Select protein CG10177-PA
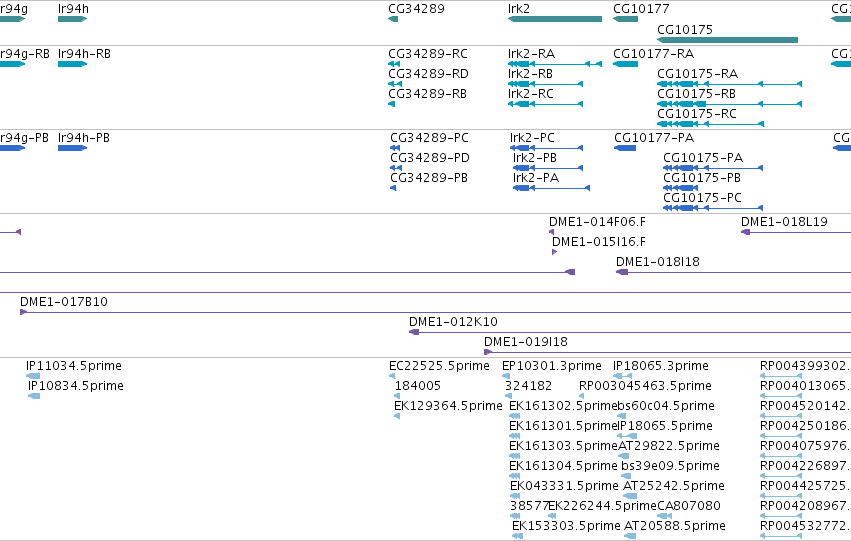 click(654, 138)
